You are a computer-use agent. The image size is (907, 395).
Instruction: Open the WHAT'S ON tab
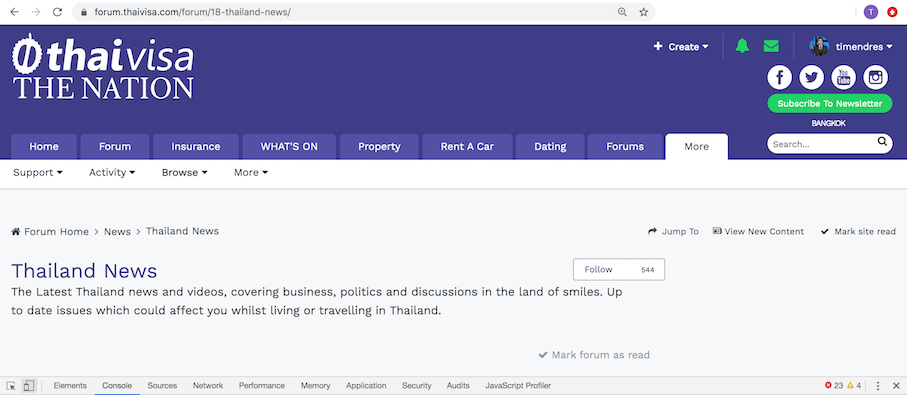point(289,146)
